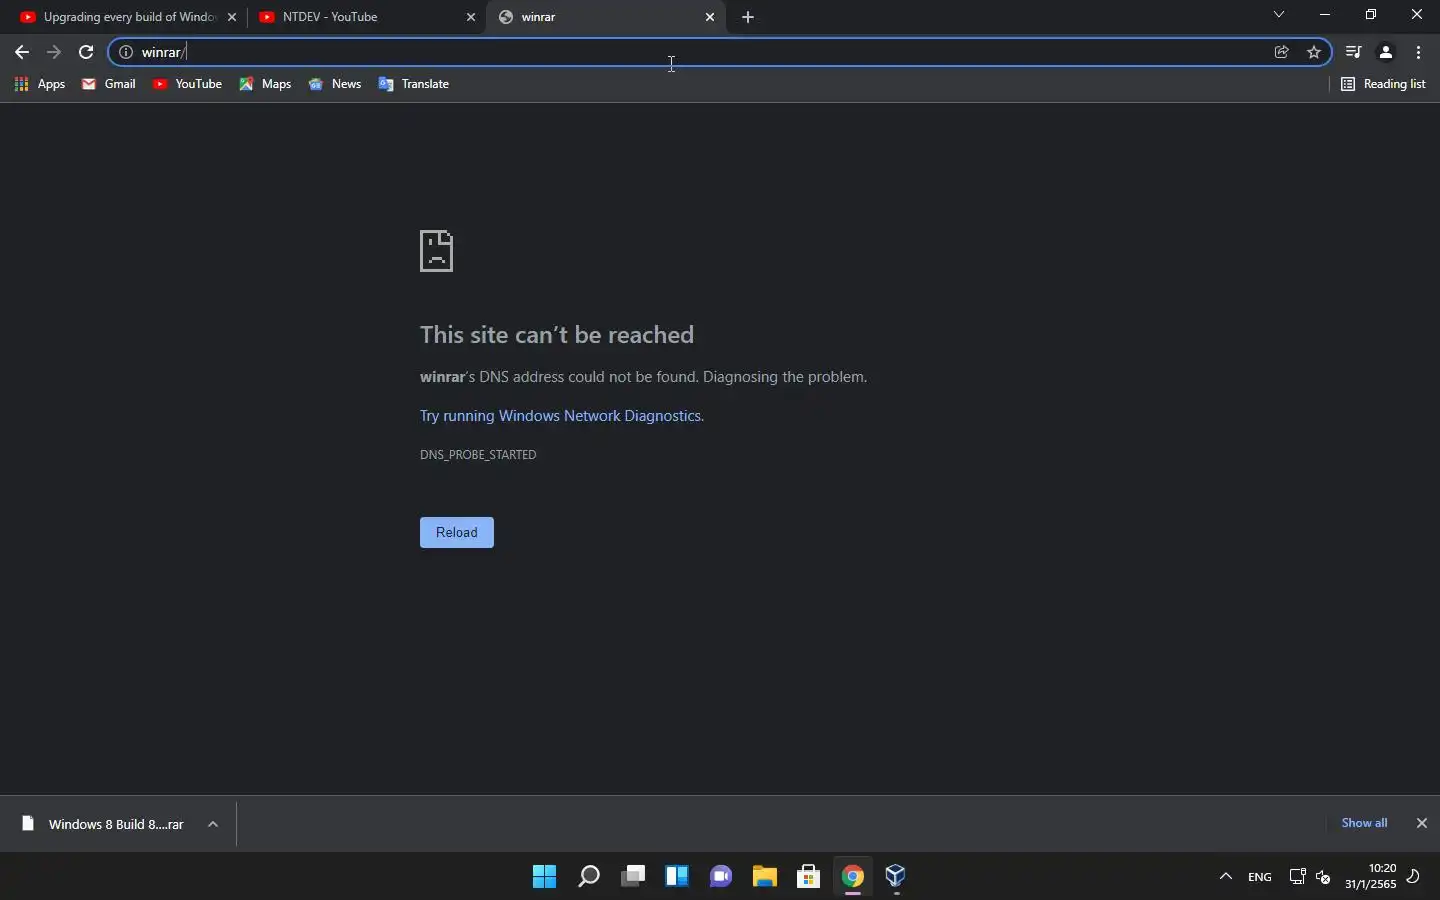The image size is (1440, 900).
Task: Open the Maps bookmark
Action: [x=266, y=85]
